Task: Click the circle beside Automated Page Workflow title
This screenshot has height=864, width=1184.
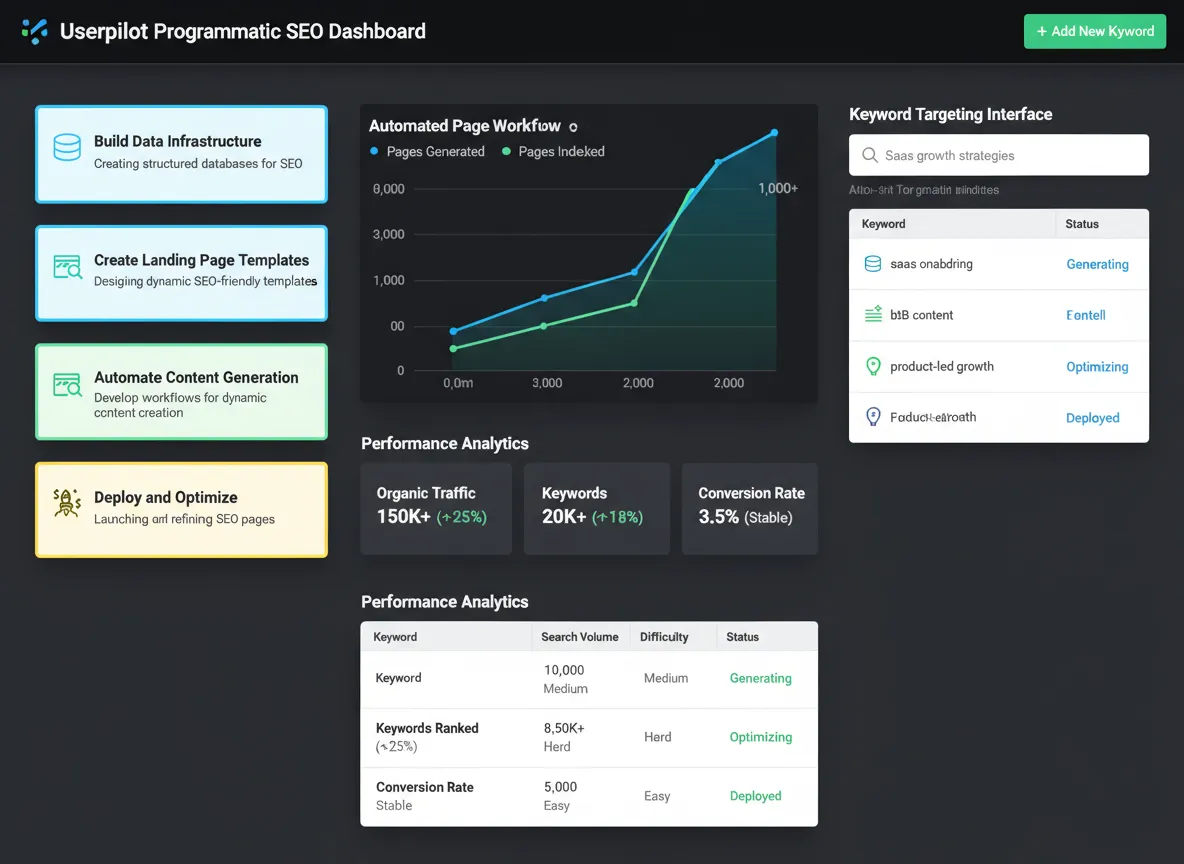Action: click(x=573, y=127)
